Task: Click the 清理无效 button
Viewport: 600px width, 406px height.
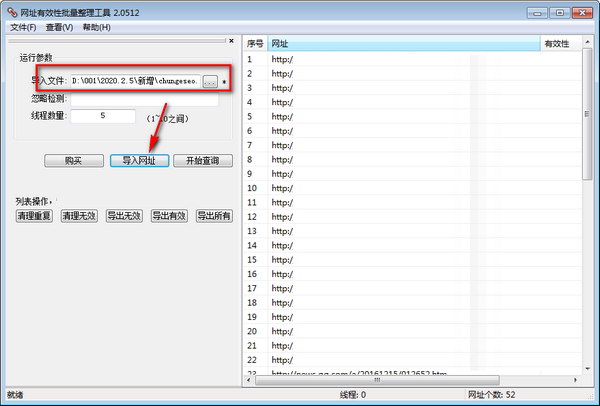Action: (79, 215)
